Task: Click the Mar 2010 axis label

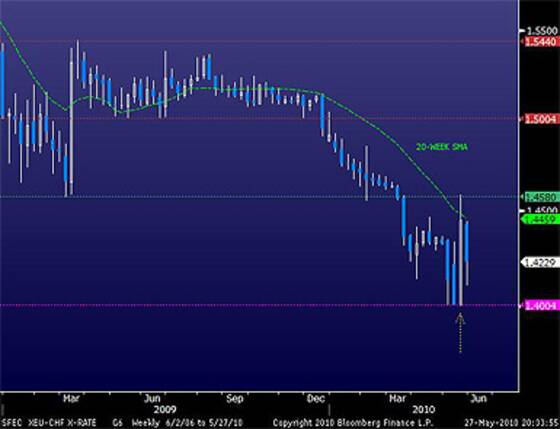Action: click(398, 398)
